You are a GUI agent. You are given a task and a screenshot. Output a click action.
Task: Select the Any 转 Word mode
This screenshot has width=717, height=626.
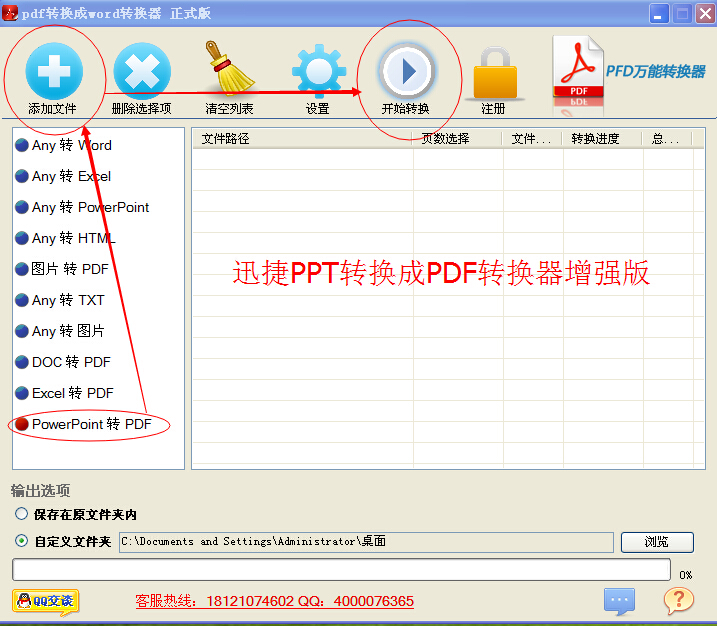coord(63,145)
